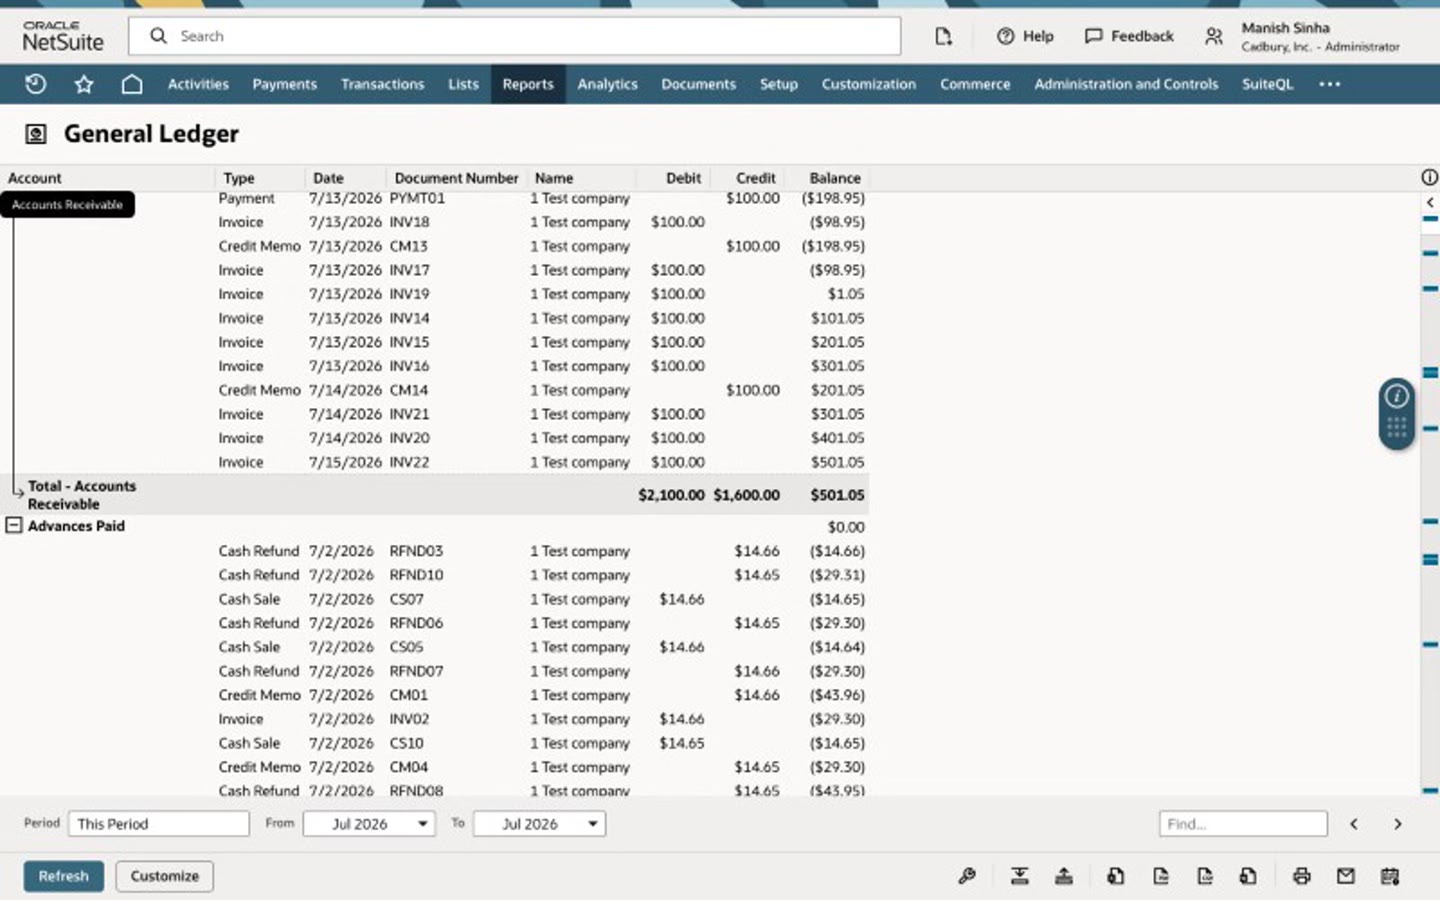This screenshot has width=1440, height=900.
Task: Open the three-dots more menu
Action: click(1329, 84)
